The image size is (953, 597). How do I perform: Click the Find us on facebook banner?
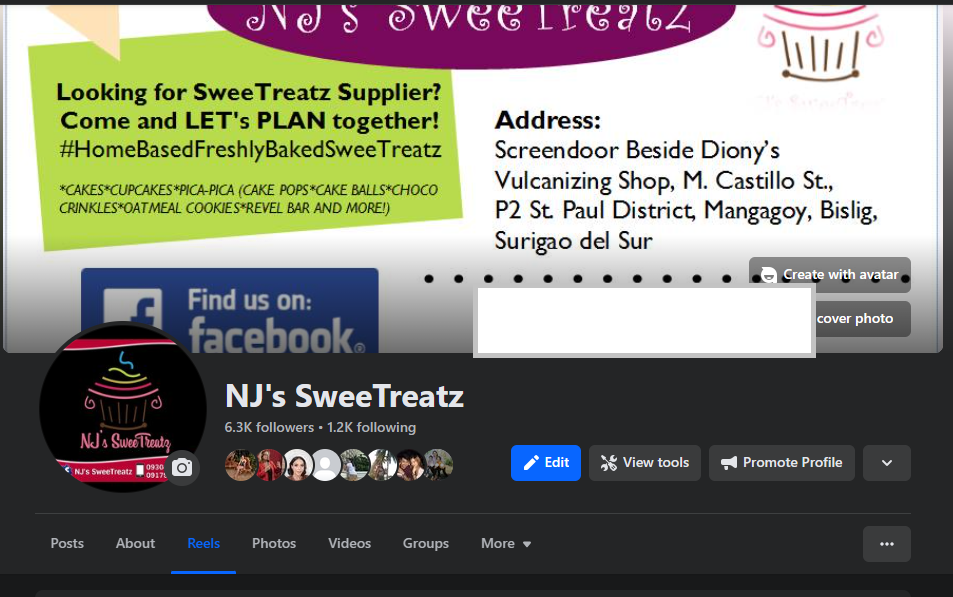tap(230, 311)
